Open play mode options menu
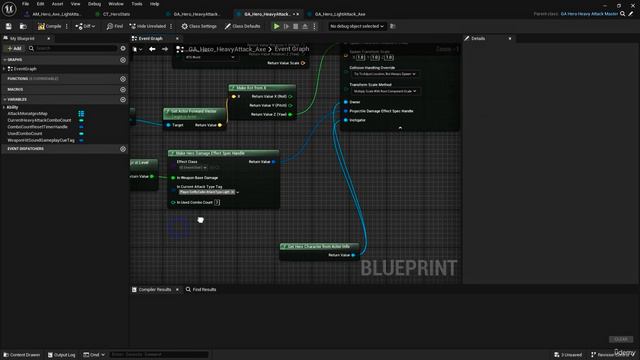This screenshot has width=640, height=360. [314, 26]
